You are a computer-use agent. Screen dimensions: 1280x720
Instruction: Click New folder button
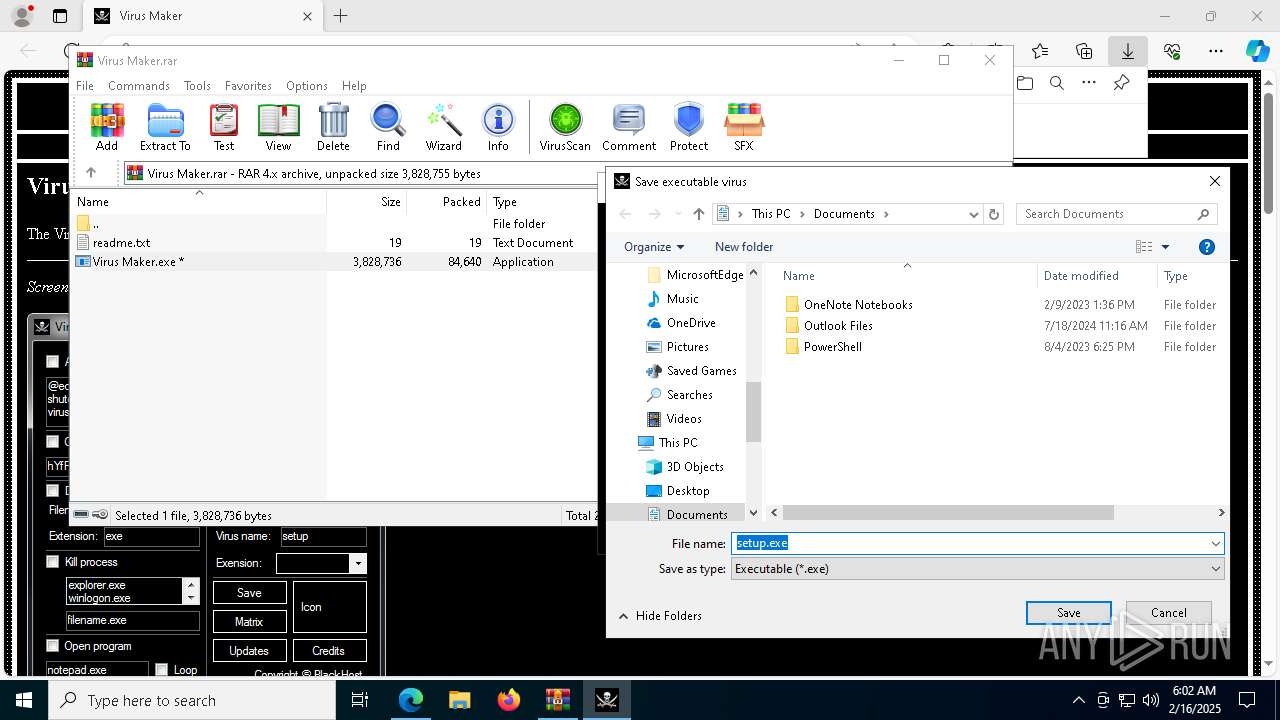(x=744, y=247)
